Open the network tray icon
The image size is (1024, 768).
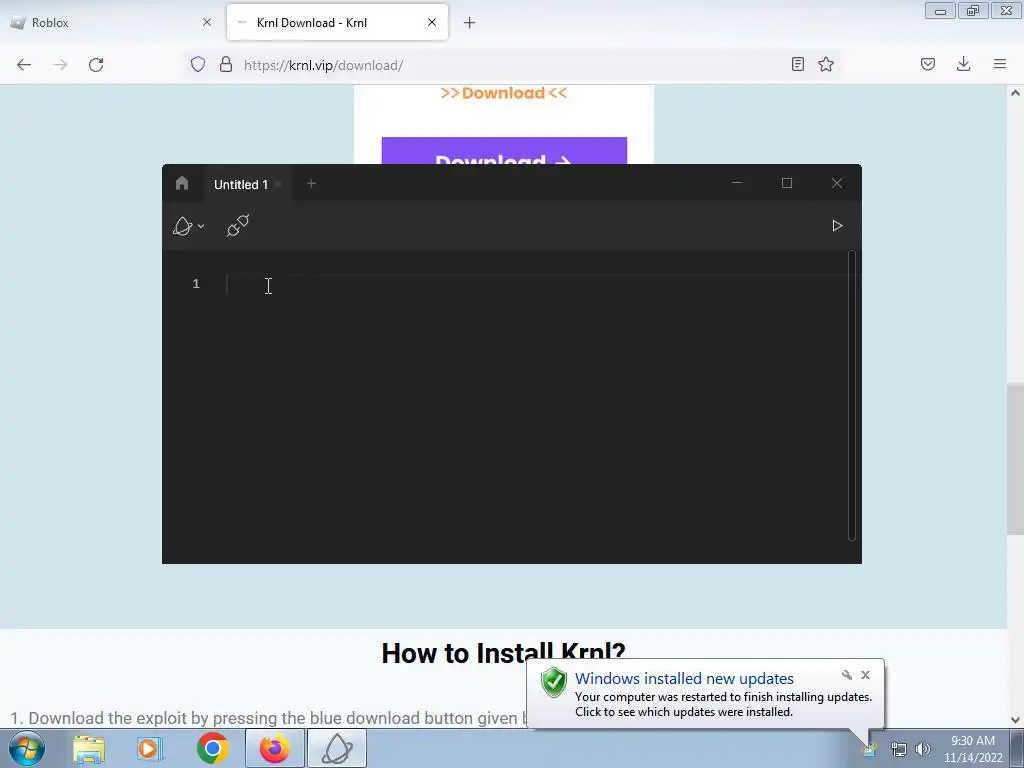899,750
